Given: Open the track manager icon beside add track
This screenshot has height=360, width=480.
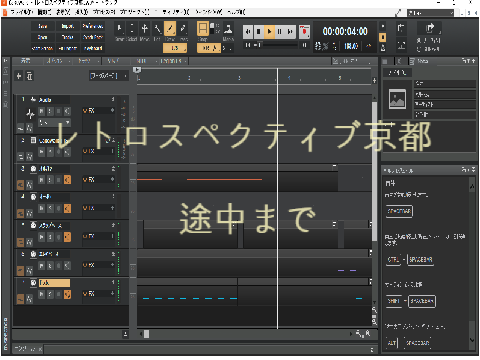Looking at the screenshot, I should pos(30,76).
